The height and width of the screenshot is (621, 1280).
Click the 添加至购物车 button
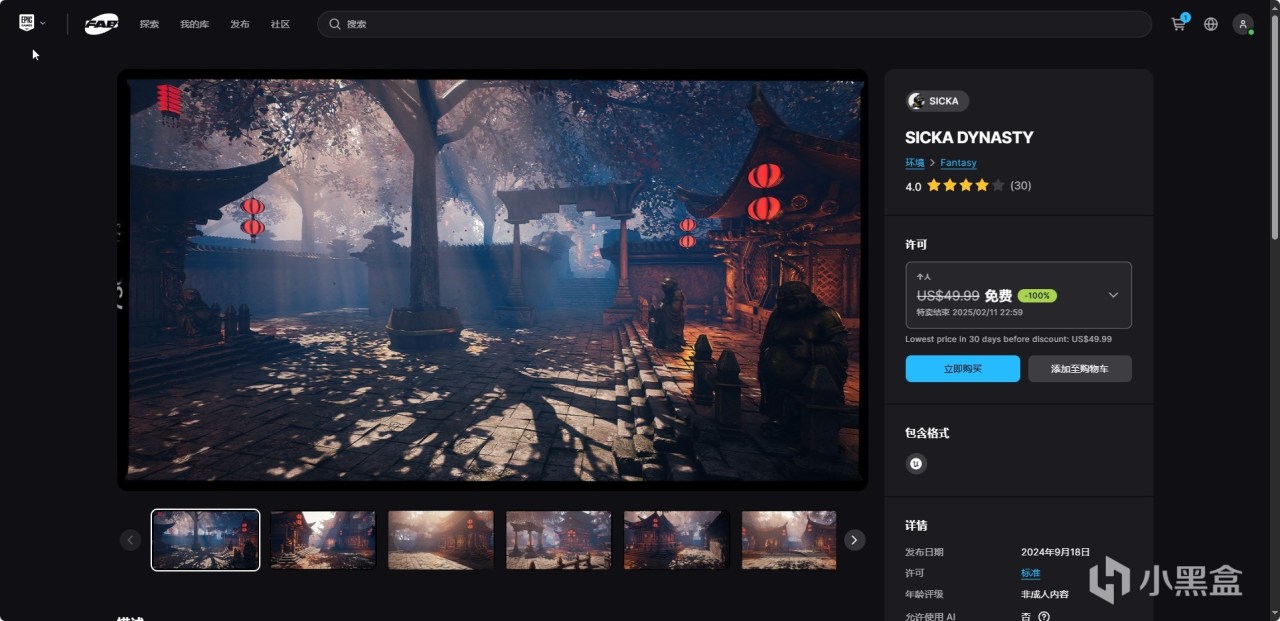pos(1080,369)
